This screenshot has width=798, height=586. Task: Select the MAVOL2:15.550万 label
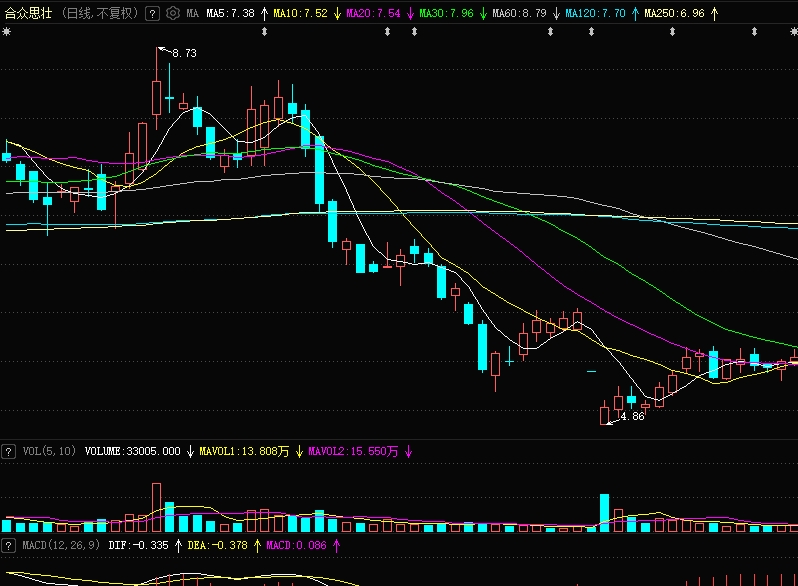point(353,451)
